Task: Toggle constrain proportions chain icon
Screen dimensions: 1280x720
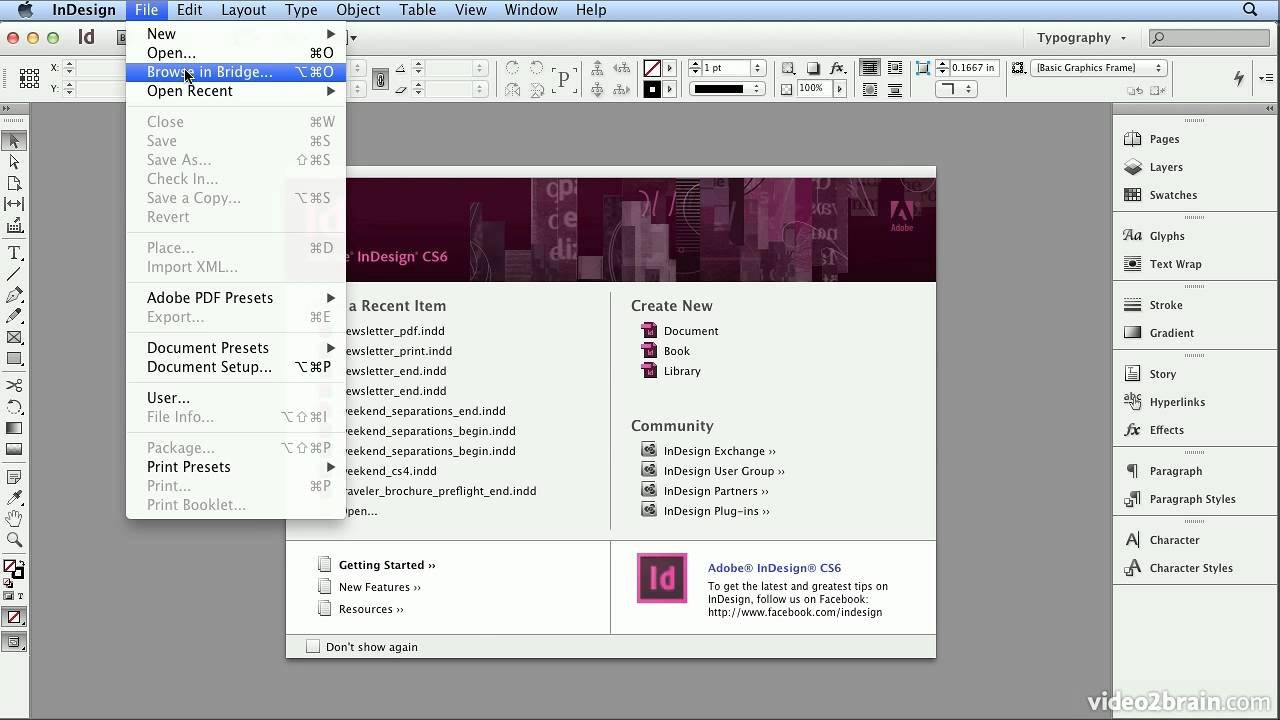Action: click(380, 79)
